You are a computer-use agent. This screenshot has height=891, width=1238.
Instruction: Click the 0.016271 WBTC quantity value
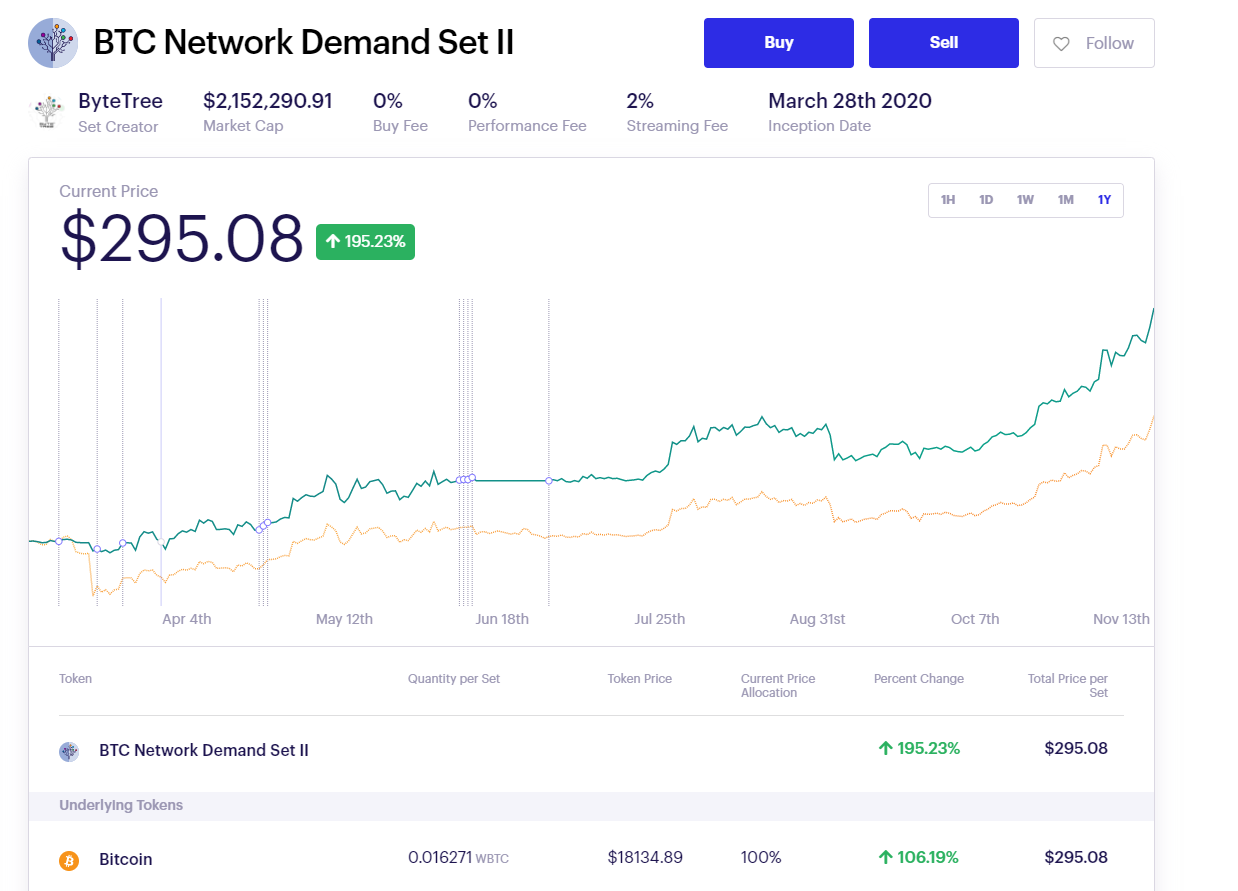coord(458,858)
